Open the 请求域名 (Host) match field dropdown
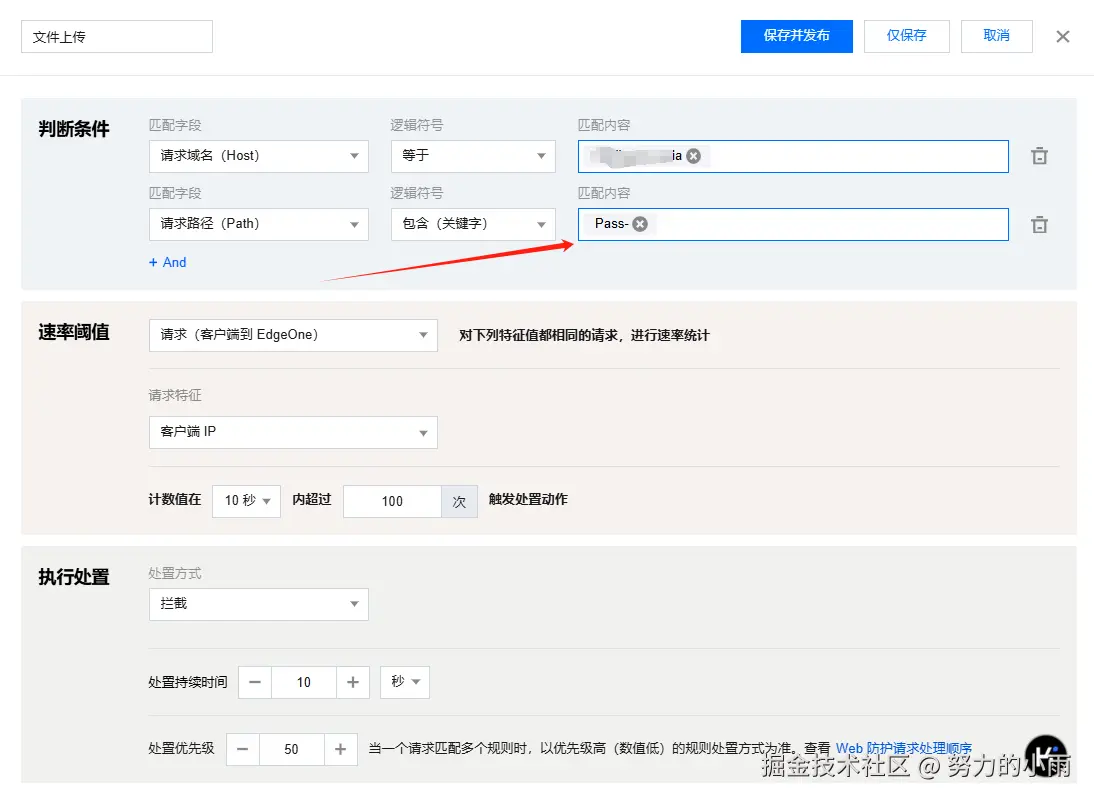This screenshot has height=802, width=1094. point(259,156)
